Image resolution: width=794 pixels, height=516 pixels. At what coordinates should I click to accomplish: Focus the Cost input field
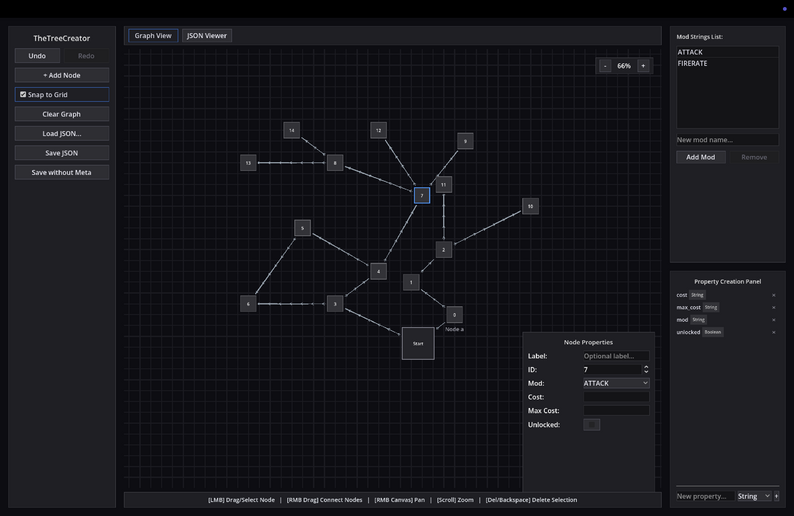[x=616, y=397]
